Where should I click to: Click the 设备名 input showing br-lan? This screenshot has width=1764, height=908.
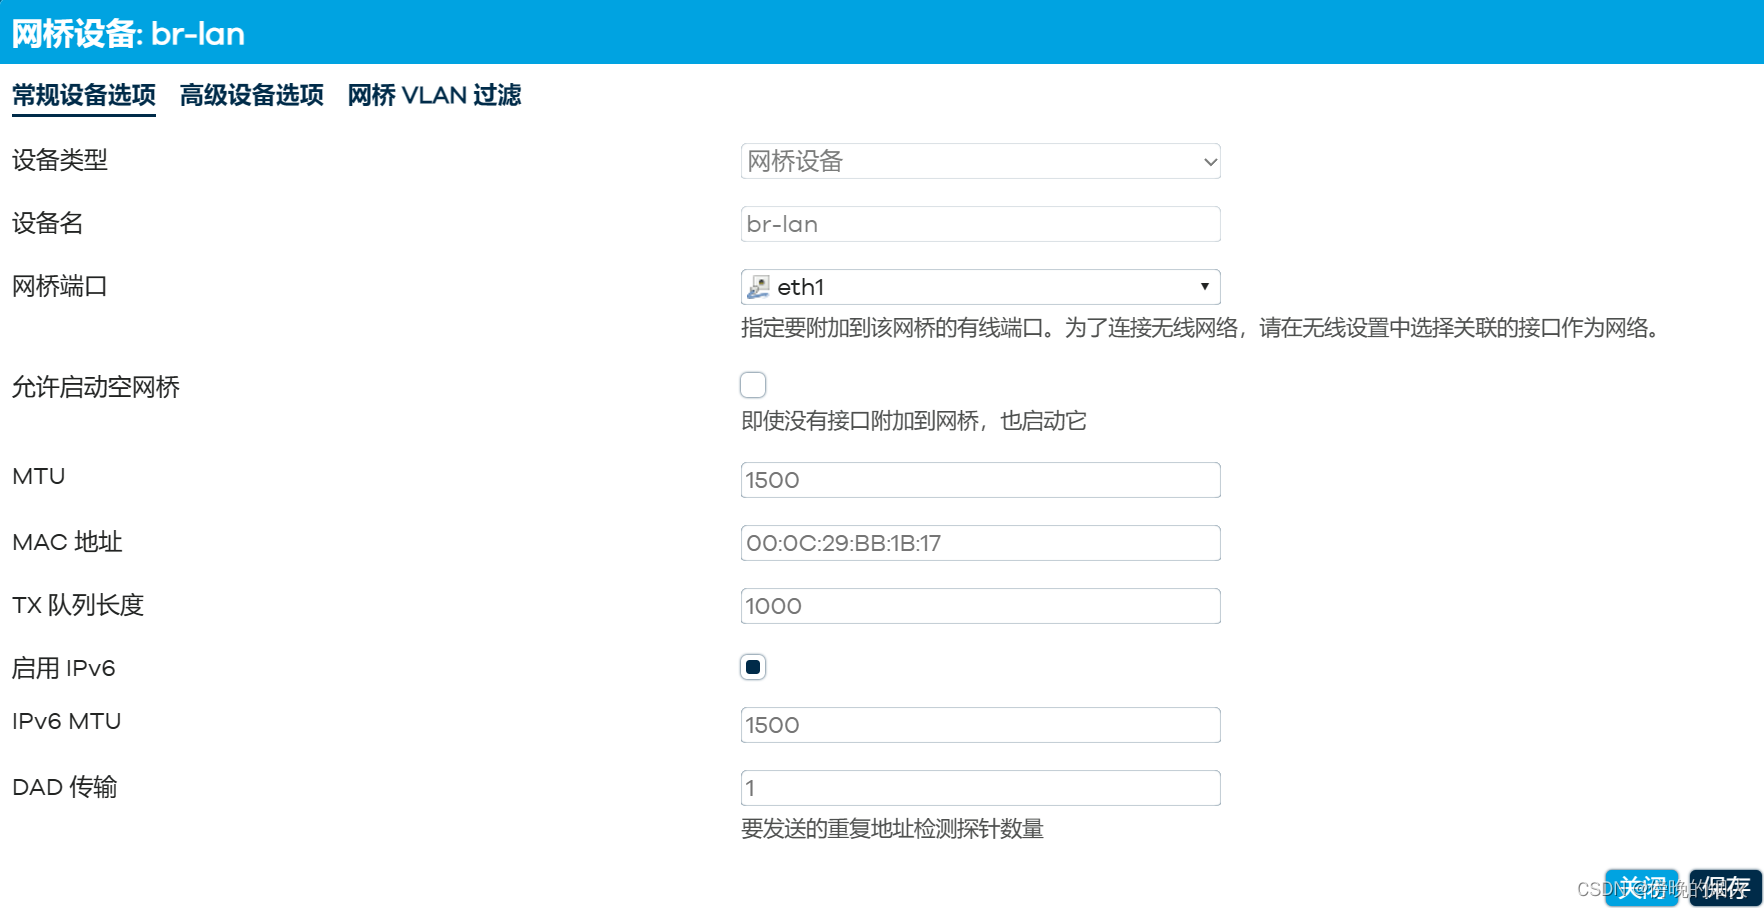click(x=979, y=224)
